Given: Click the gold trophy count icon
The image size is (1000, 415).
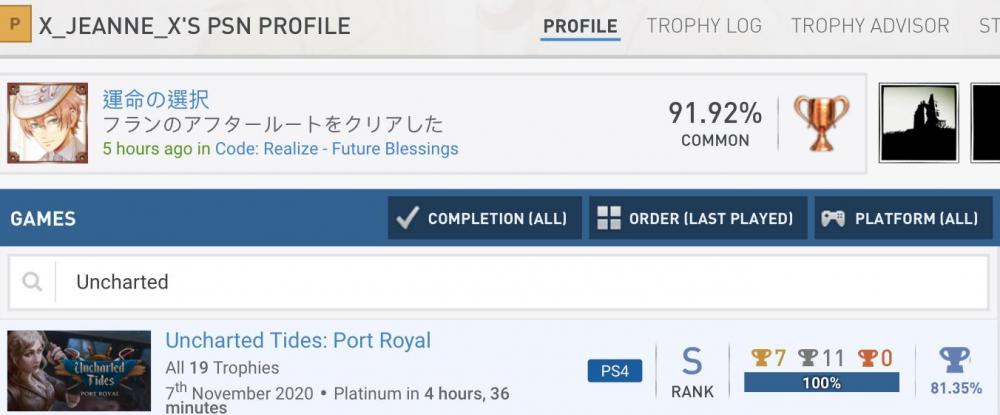Looking at the screenshot, I should [762, 358].
